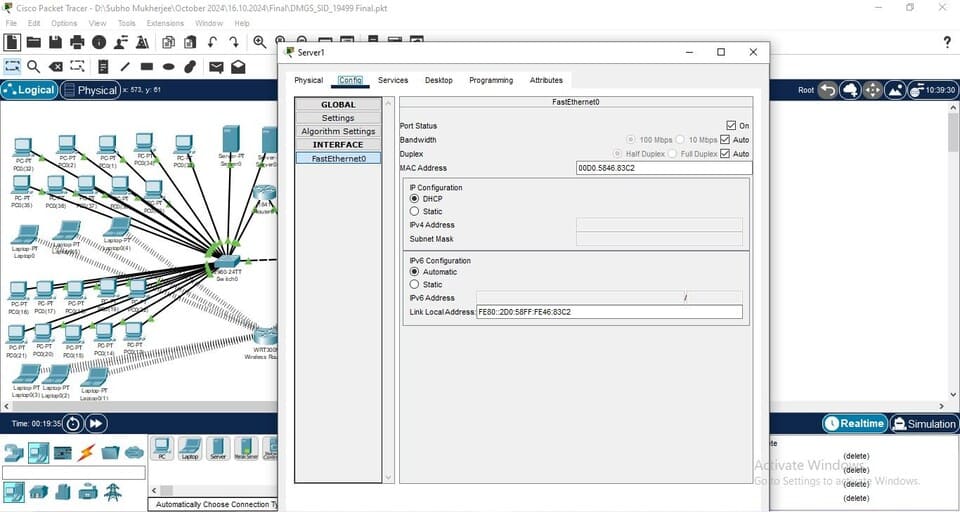Click the device search box
Screen dimensions: 960x512
73,472
